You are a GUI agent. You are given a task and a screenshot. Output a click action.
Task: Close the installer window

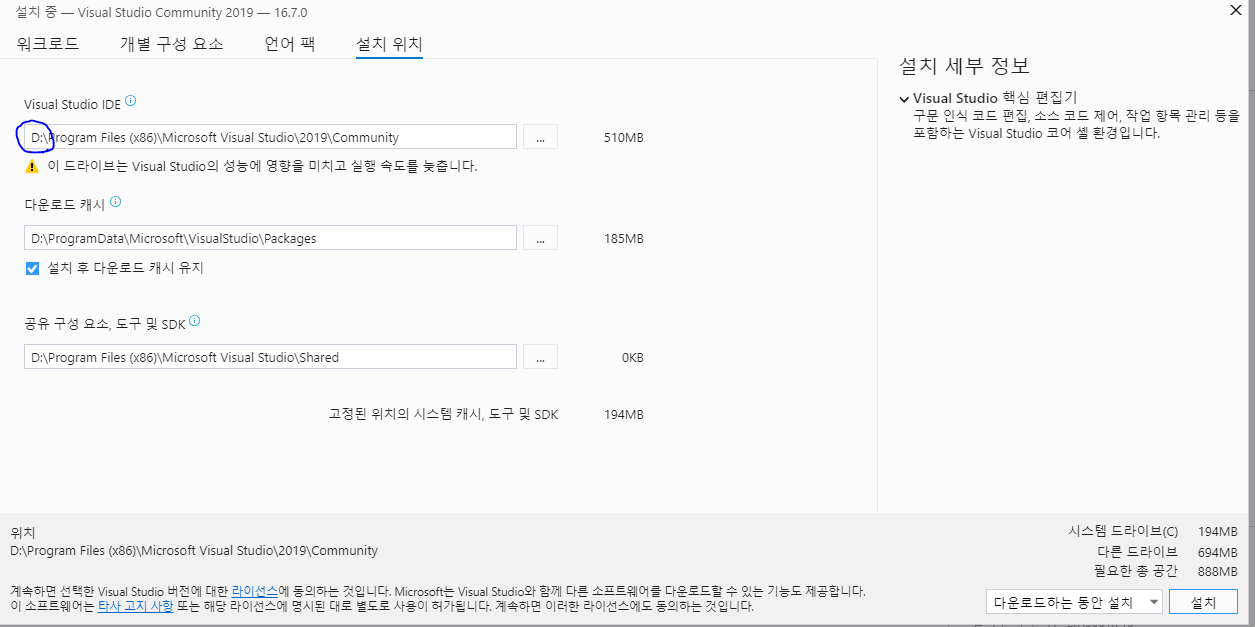1237,10
